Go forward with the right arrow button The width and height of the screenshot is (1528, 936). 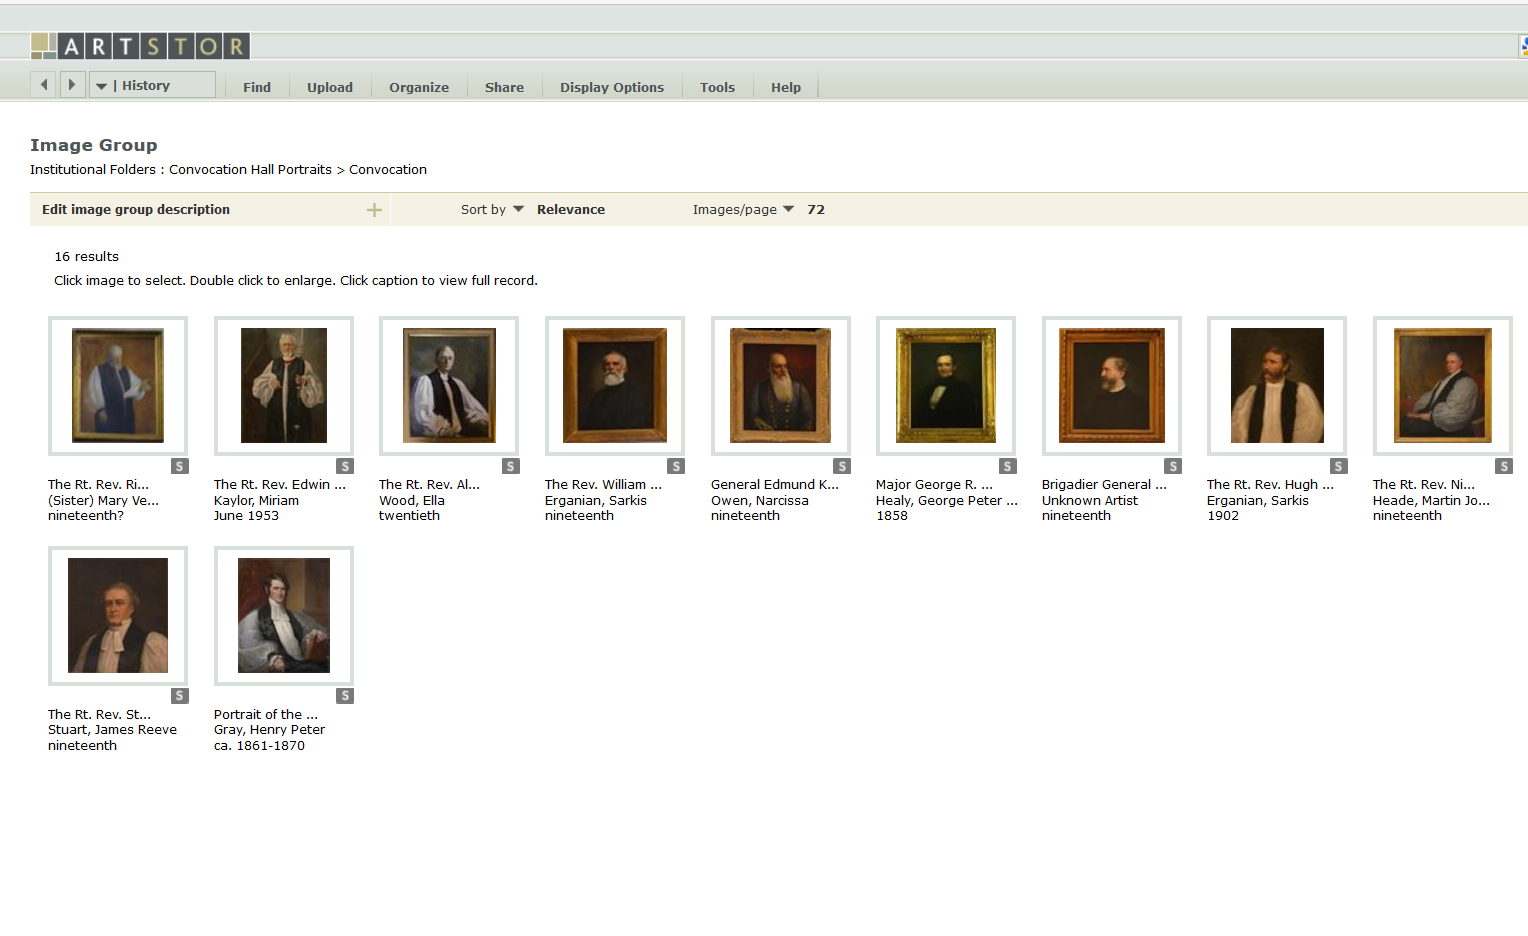(x=72, y=85)
